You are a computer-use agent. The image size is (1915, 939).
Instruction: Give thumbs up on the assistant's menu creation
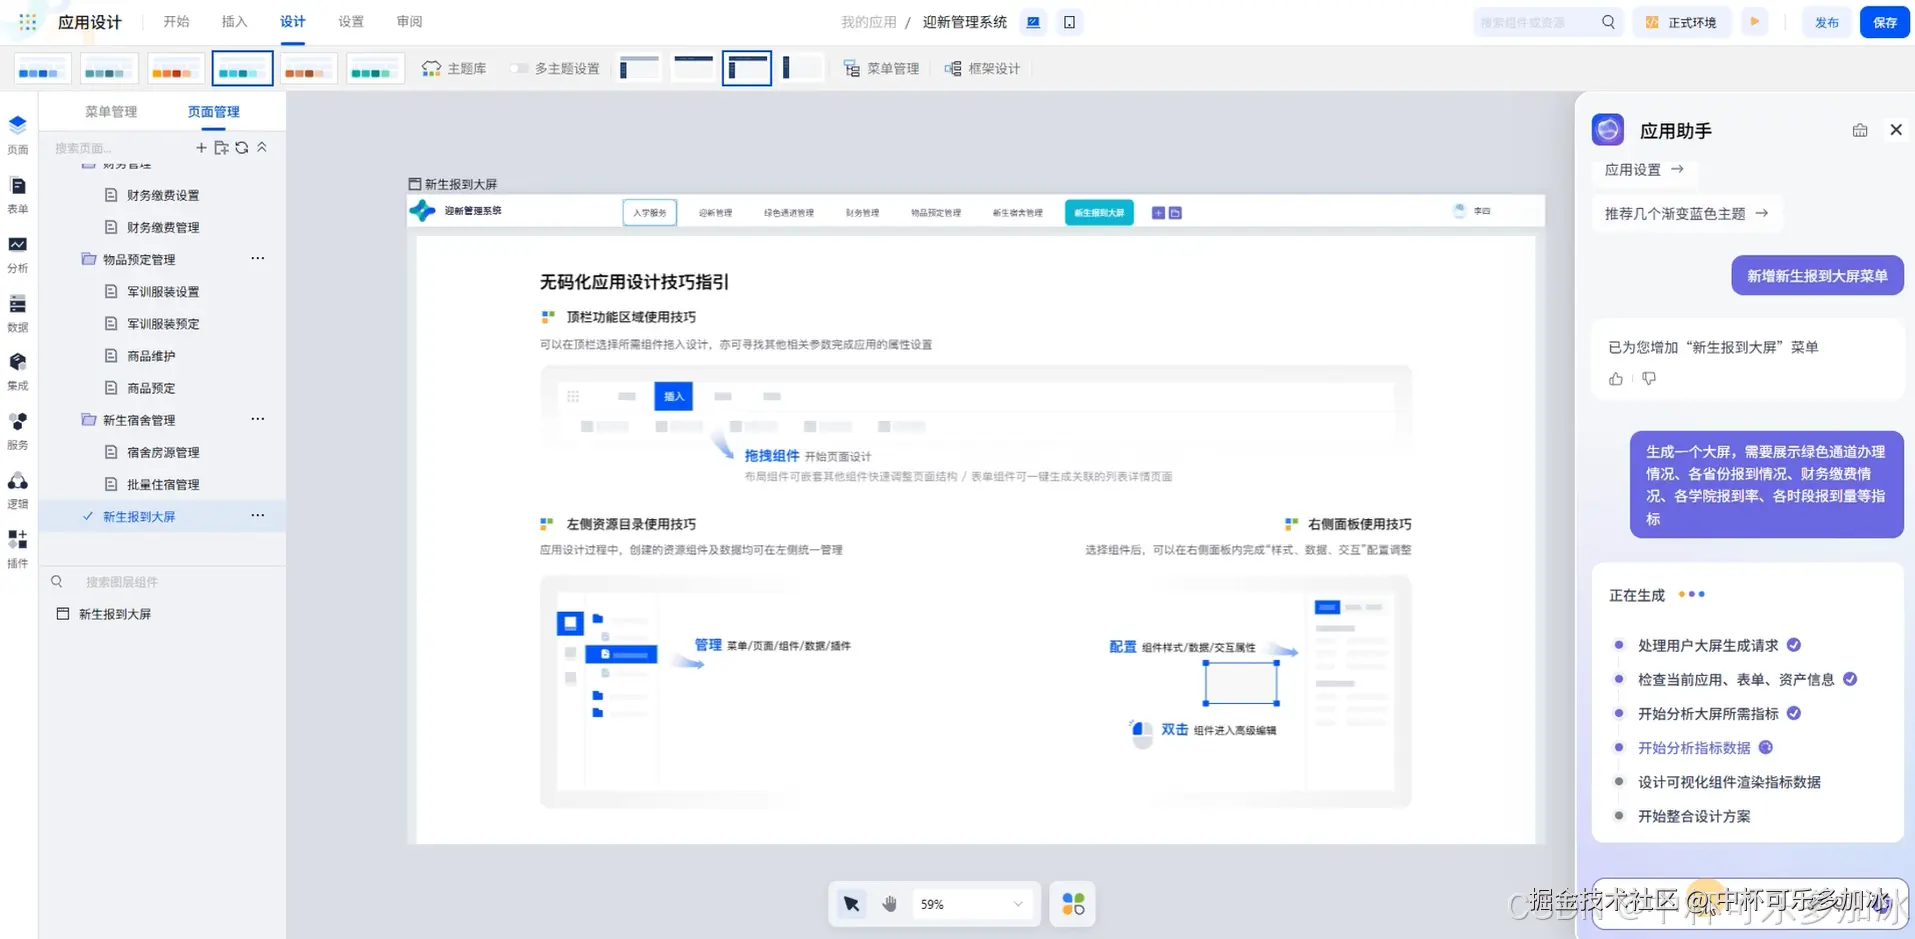pyautogui.click(x=1615, y=379)
